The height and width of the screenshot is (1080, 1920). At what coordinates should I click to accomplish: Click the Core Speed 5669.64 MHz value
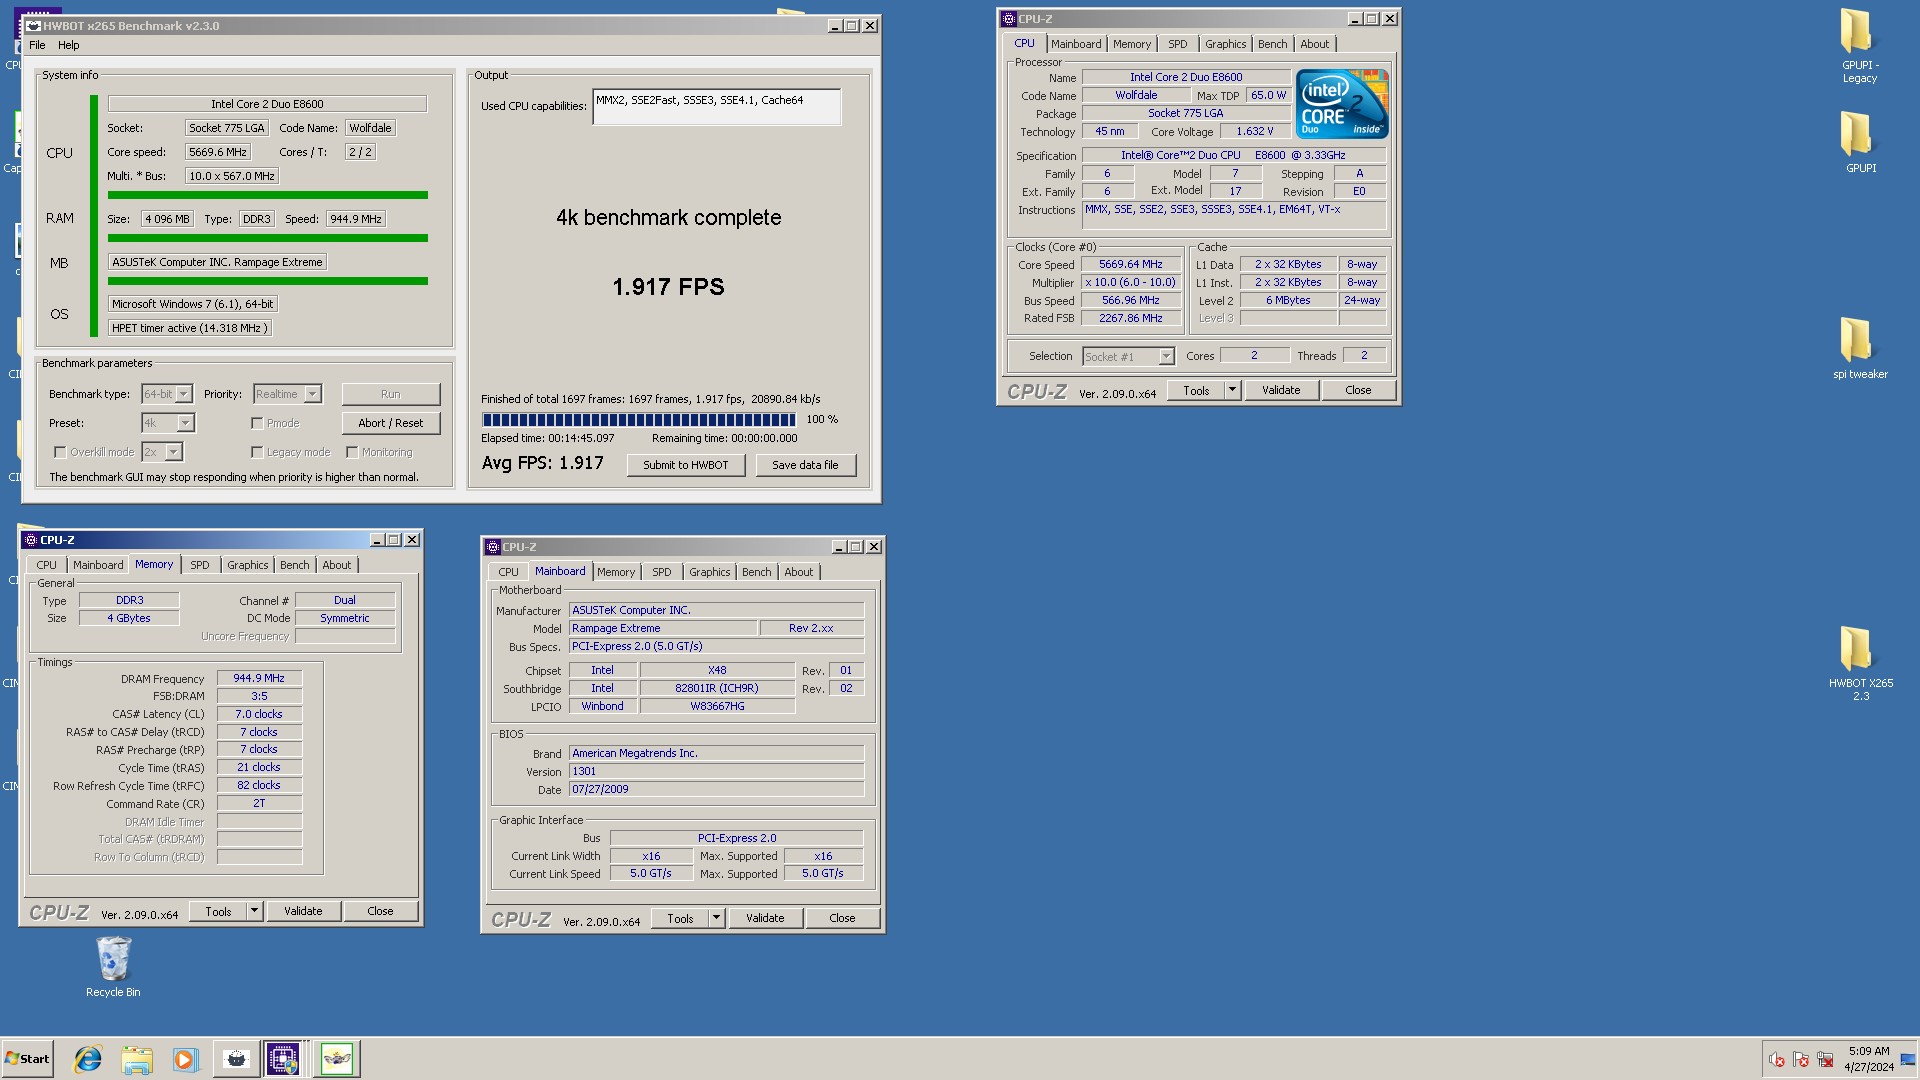tap(1131, 265)
